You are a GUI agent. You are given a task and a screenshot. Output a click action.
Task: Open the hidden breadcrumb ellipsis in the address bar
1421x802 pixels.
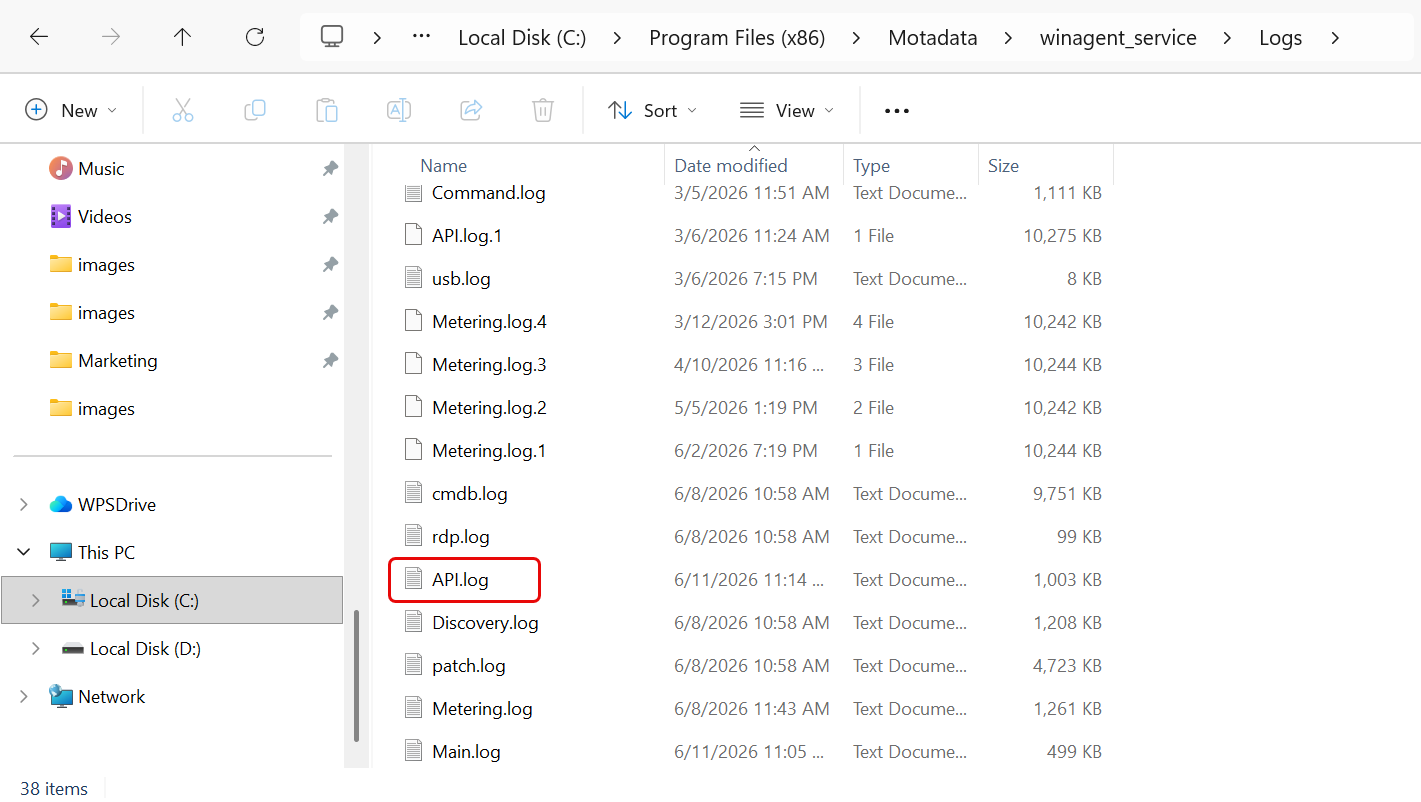click(x=421, y=36)
